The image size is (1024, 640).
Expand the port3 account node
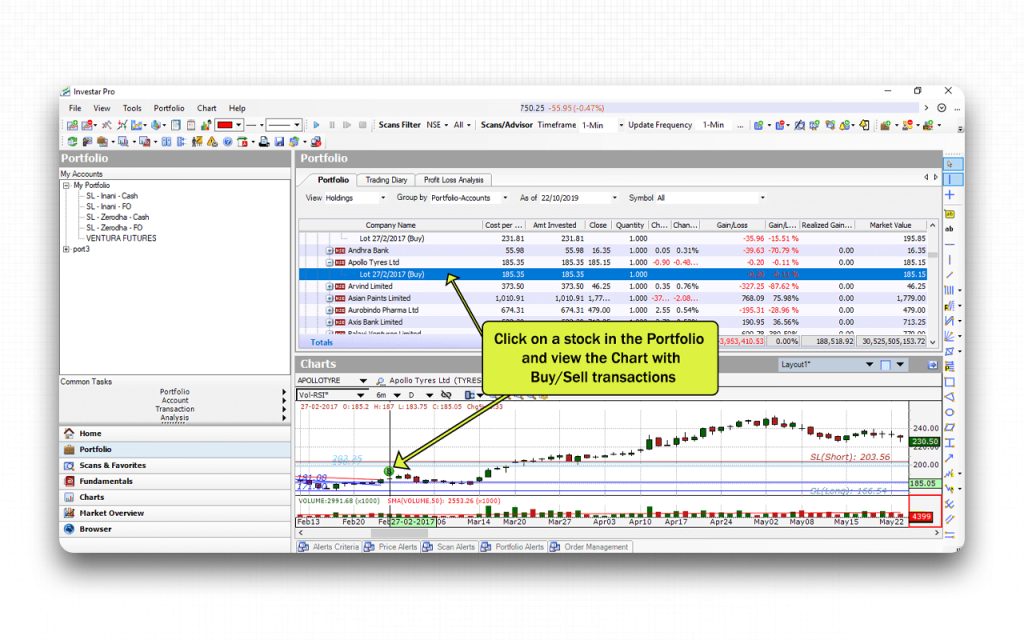pos(66,249)
